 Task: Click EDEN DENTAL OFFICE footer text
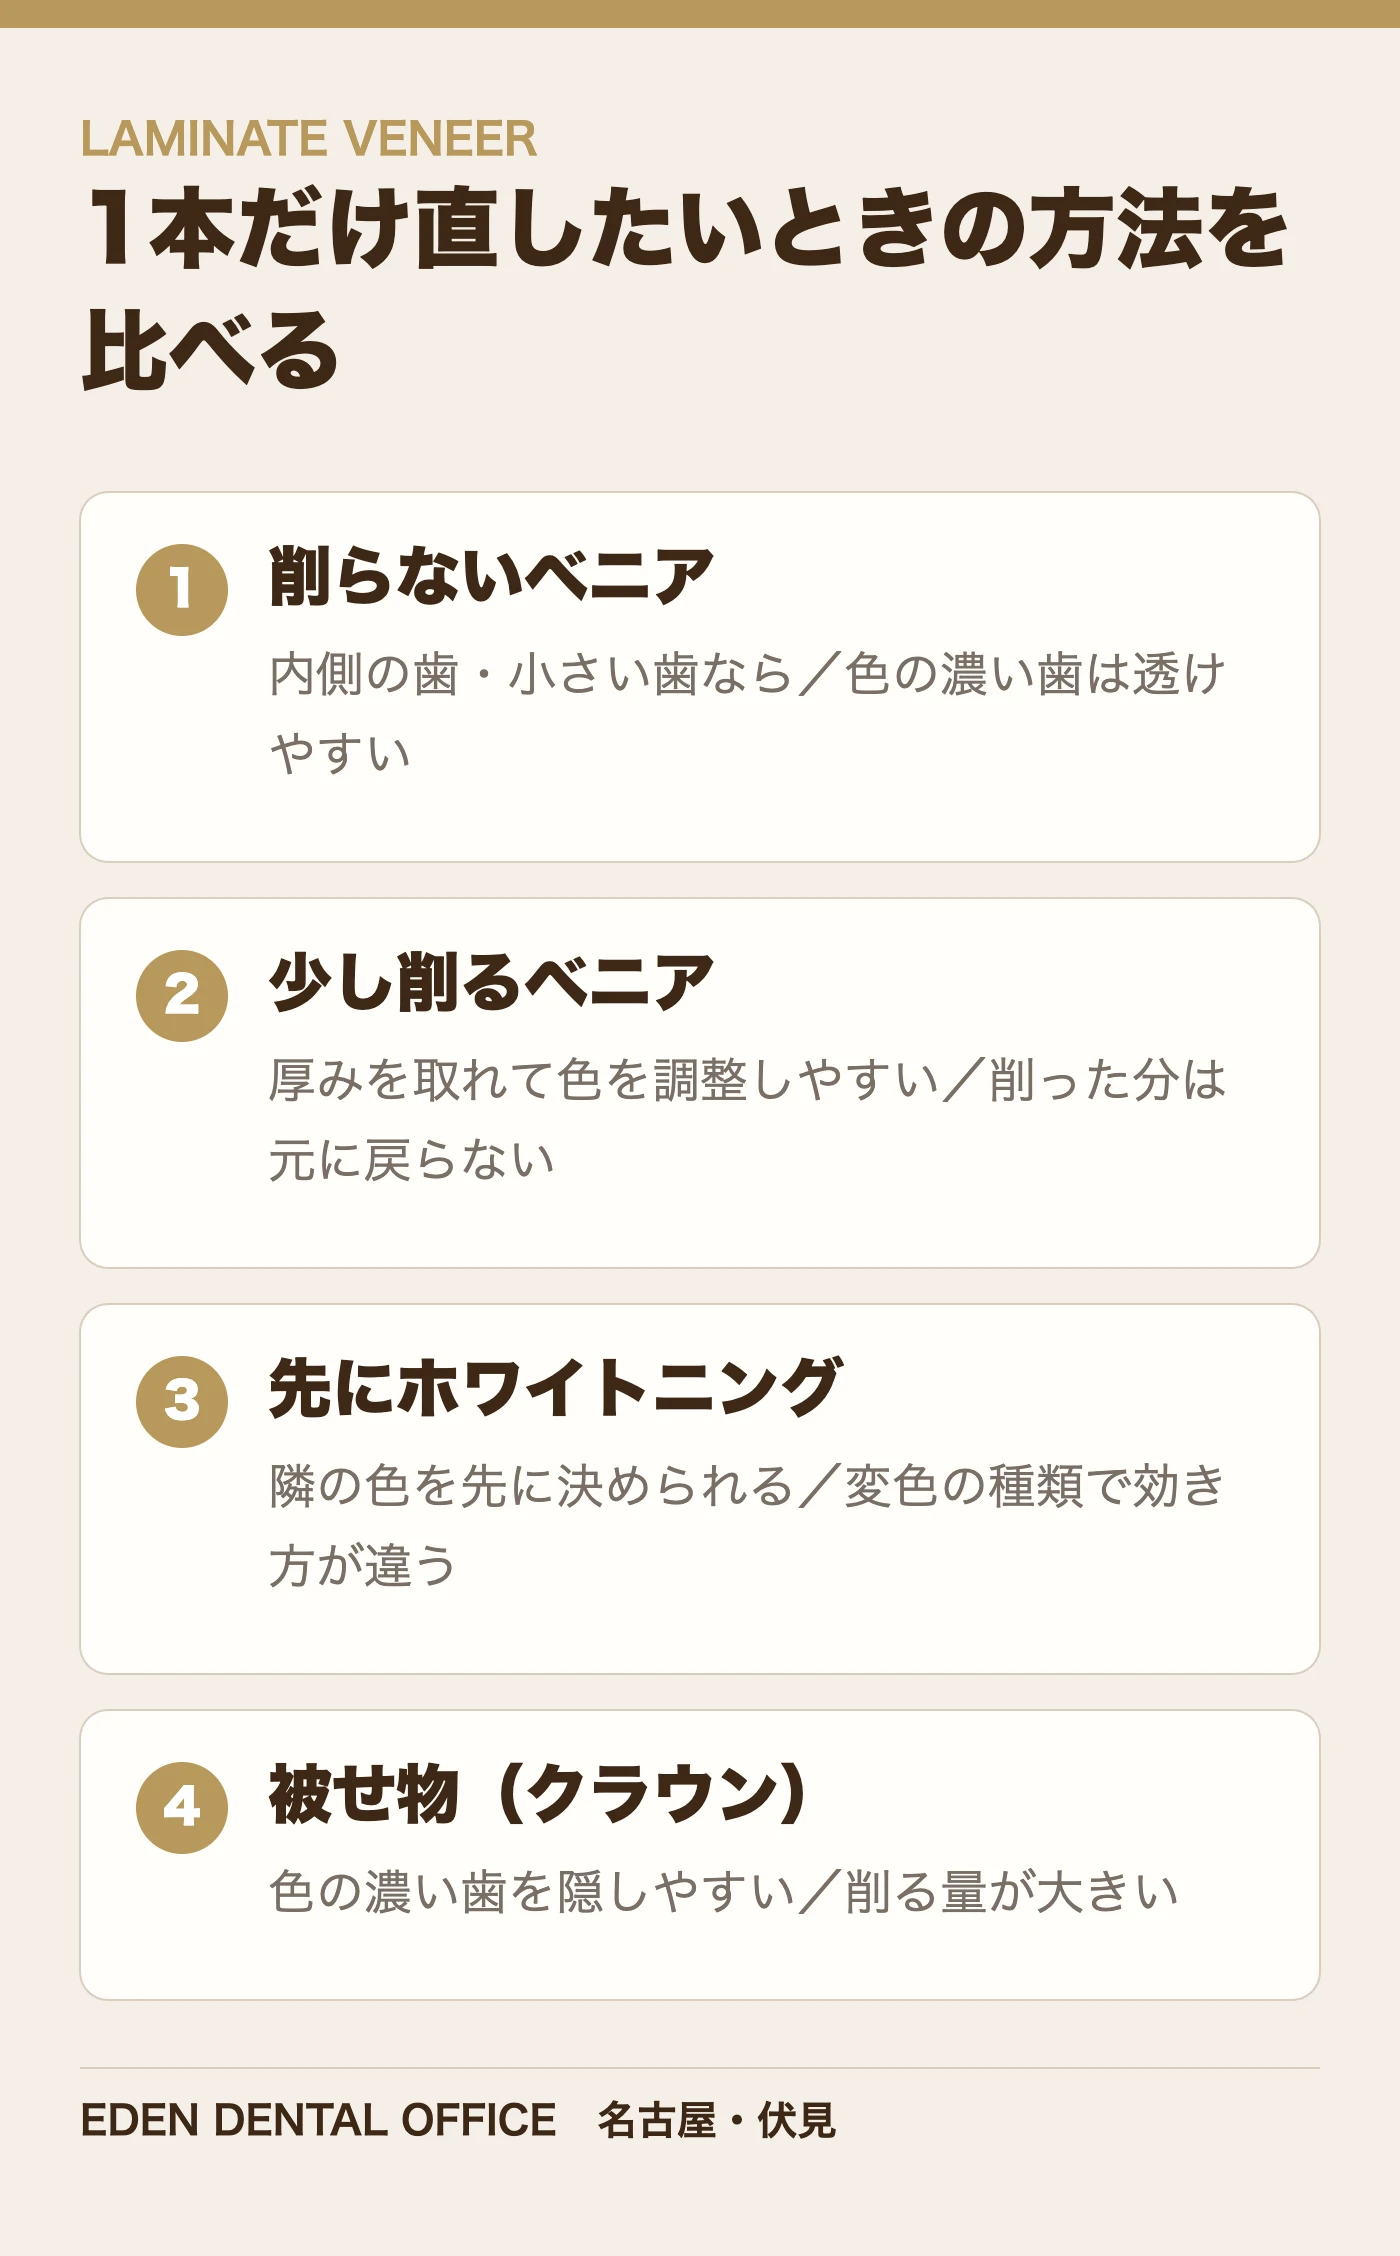318,2120
